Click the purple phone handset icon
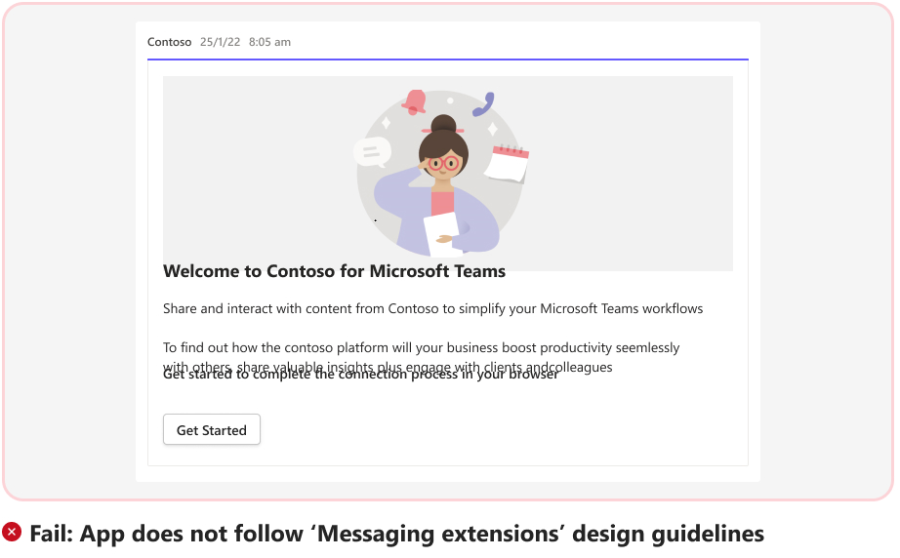Viewport: 900px width, 558px height. [485, 104]
